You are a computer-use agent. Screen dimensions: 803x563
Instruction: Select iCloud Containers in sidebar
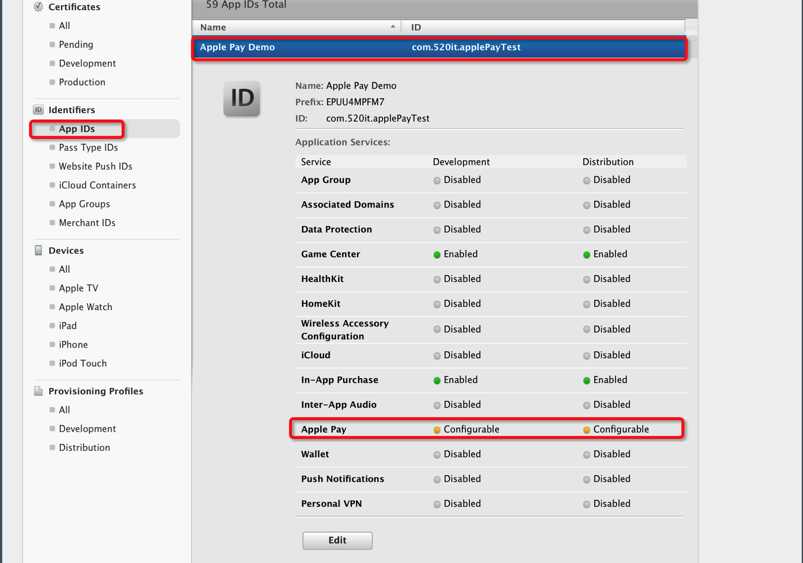[x=97, y=185]
